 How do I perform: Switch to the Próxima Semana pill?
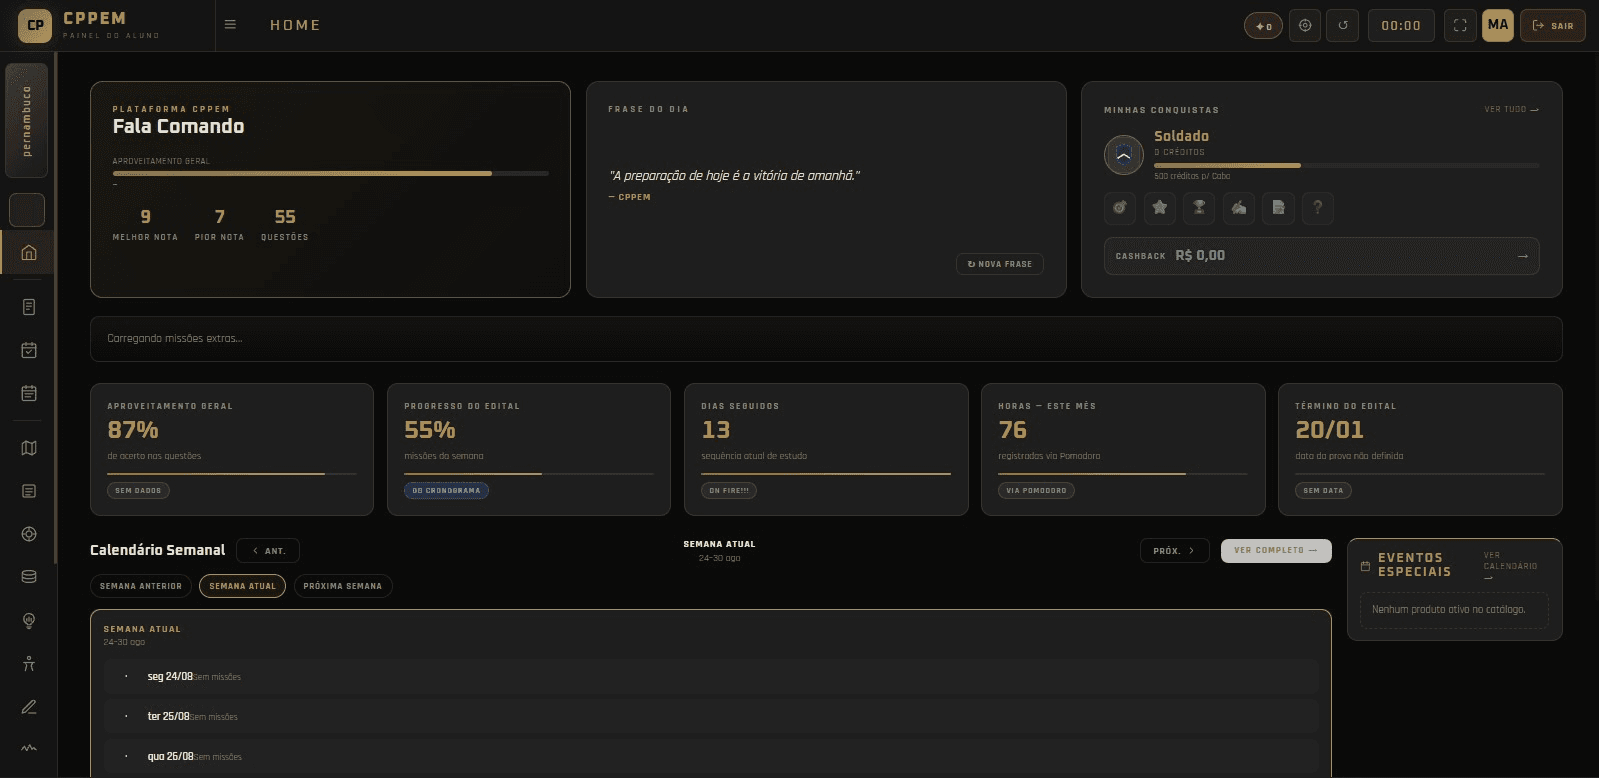[343, 586]
